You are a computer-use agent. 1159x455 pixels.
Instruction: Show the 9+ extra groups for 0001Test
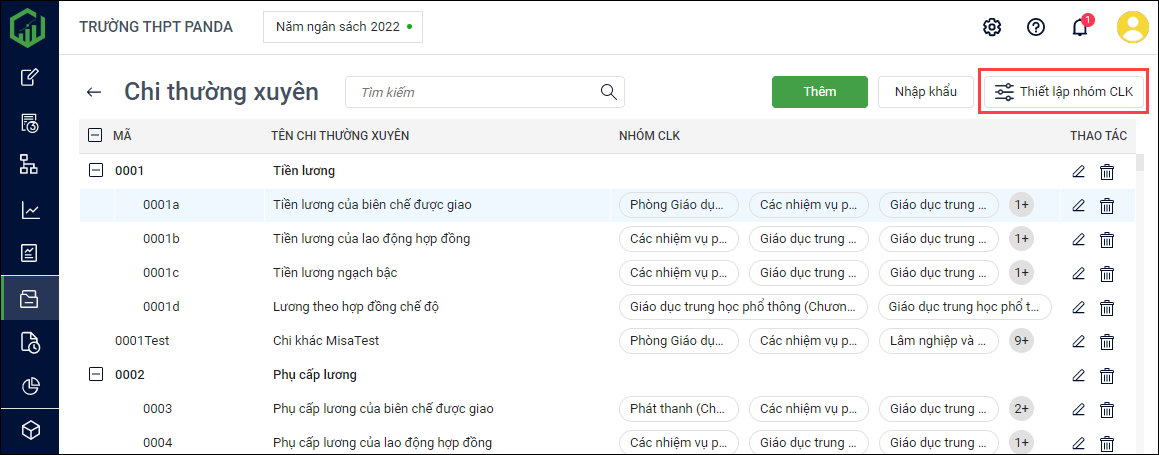(1021, 341)
